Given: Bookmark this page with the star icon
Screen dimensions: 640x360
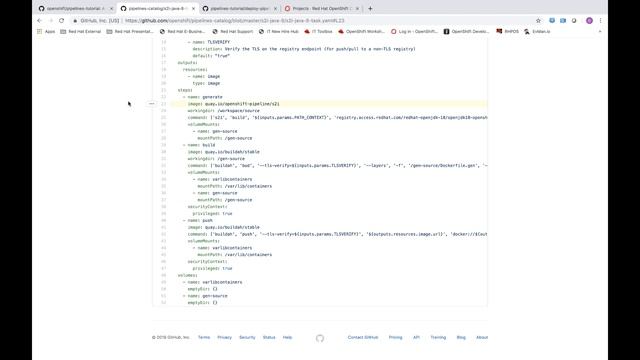Looking at the screenshot, I should [538, 20].
